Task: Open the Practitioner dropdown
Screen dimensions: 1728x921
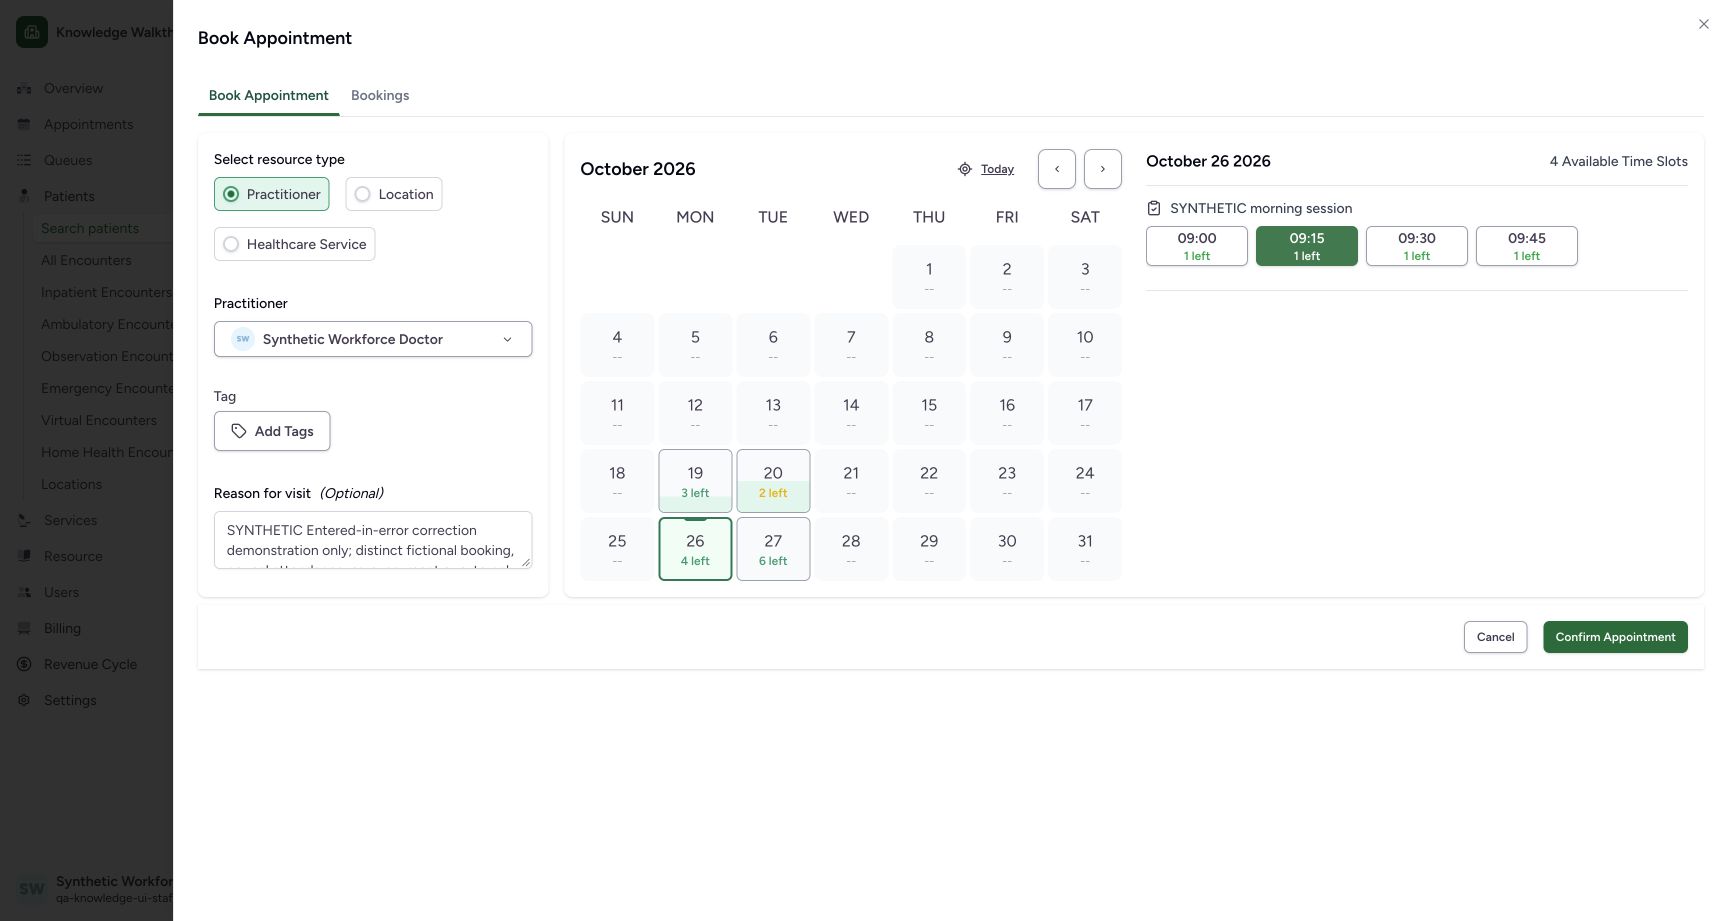Action: click(373, 339)
